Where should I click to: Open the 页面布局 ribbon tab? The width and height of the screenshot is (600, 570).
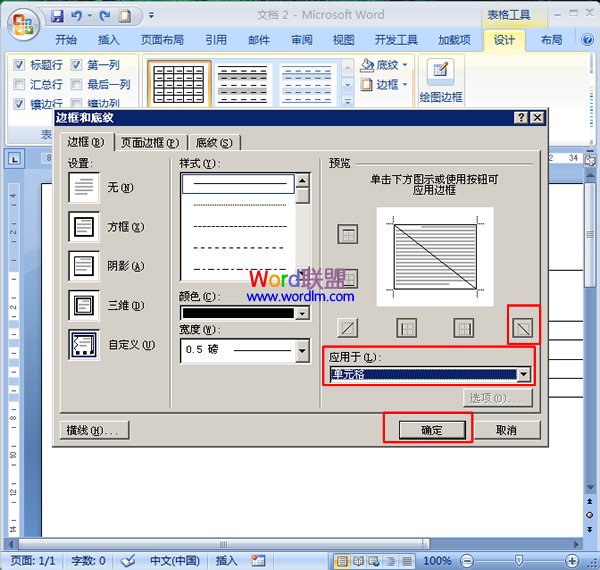point(162,40)
